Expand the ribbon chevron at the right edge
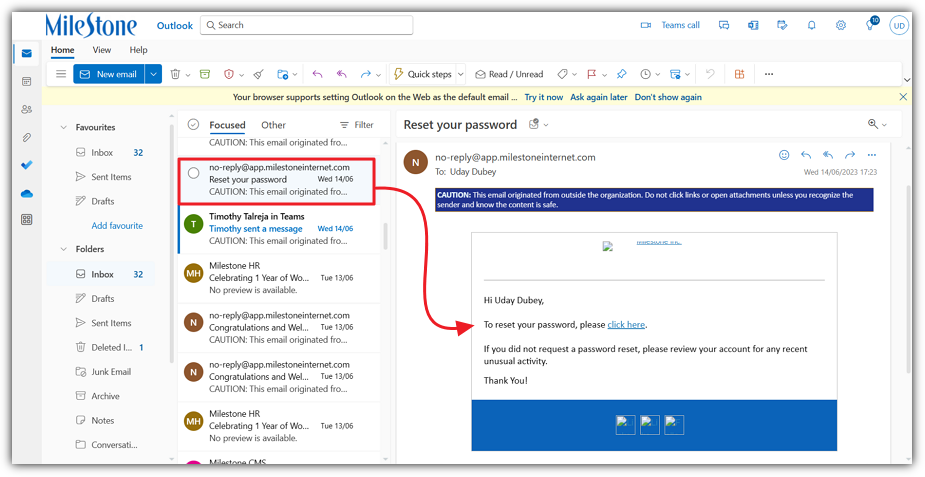 [x=907, y=80]
